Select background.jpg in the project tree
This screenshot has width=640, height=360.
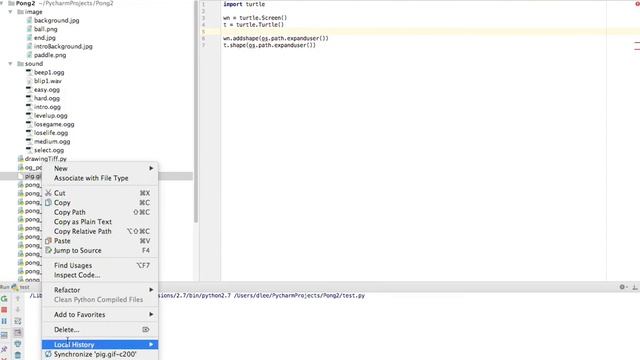pyautogui.click(x=57, y=20)
